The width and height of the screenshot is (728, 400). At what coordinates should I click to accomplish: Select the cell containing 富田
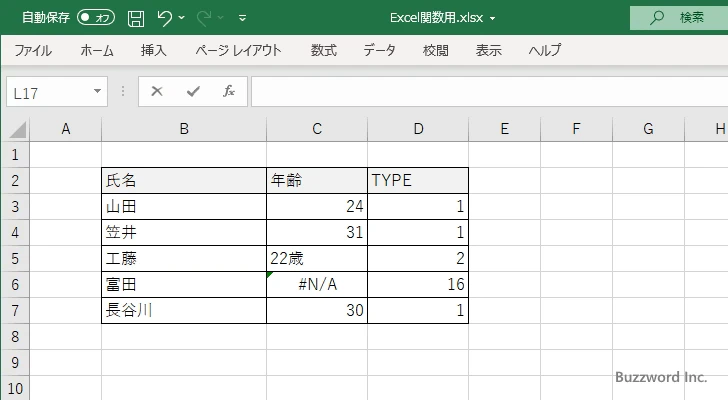(x=184, y=284)
